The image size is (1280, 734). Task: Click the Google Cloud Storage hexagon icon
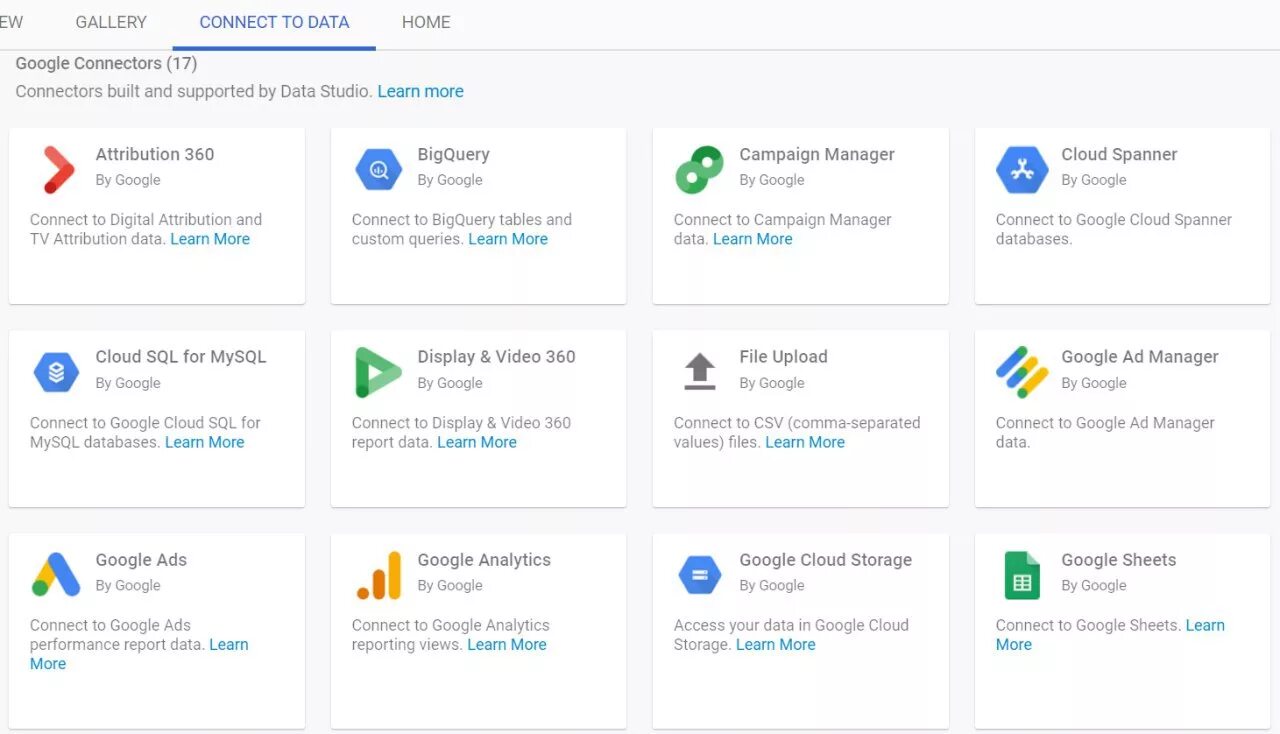[700, 575]
